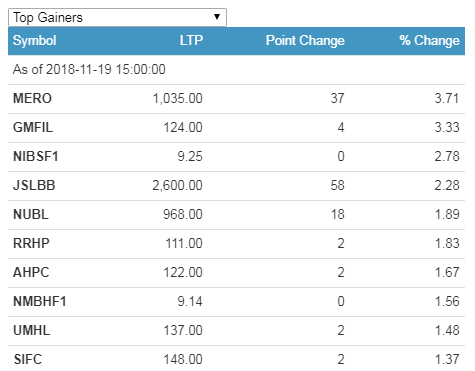Click JSLBB's 2.28 percent change value
This screenshot has width=475, height=371.
(x=447, y=186)
